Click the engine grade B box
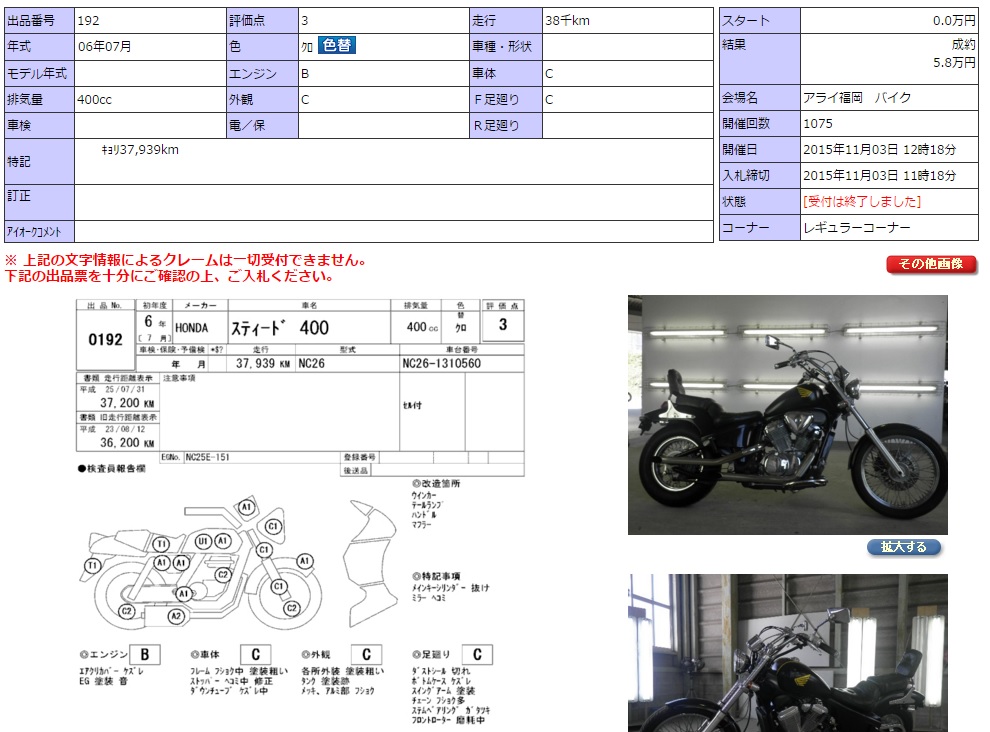The width and height of the screenshot is (990, 732). pos(144,656)
